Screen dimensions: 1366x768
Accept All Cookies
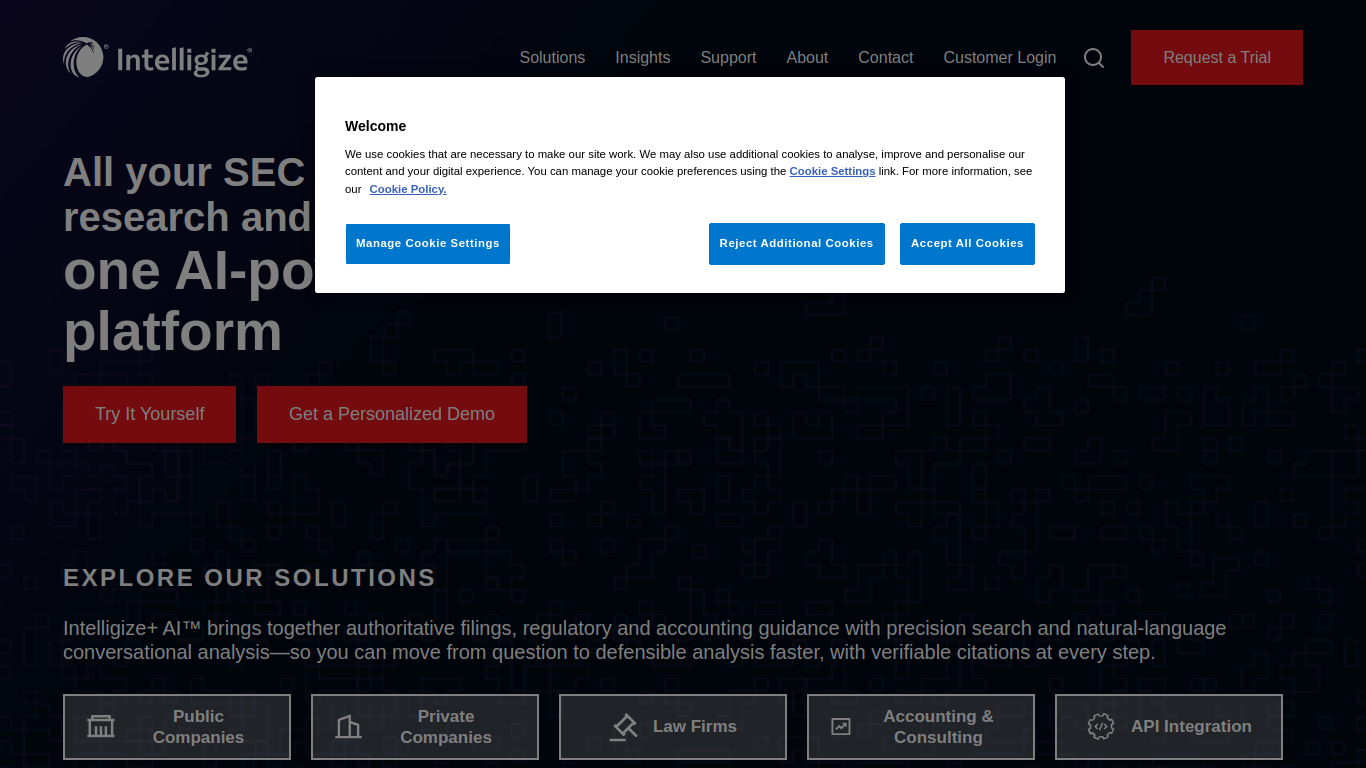pos(967,244)
